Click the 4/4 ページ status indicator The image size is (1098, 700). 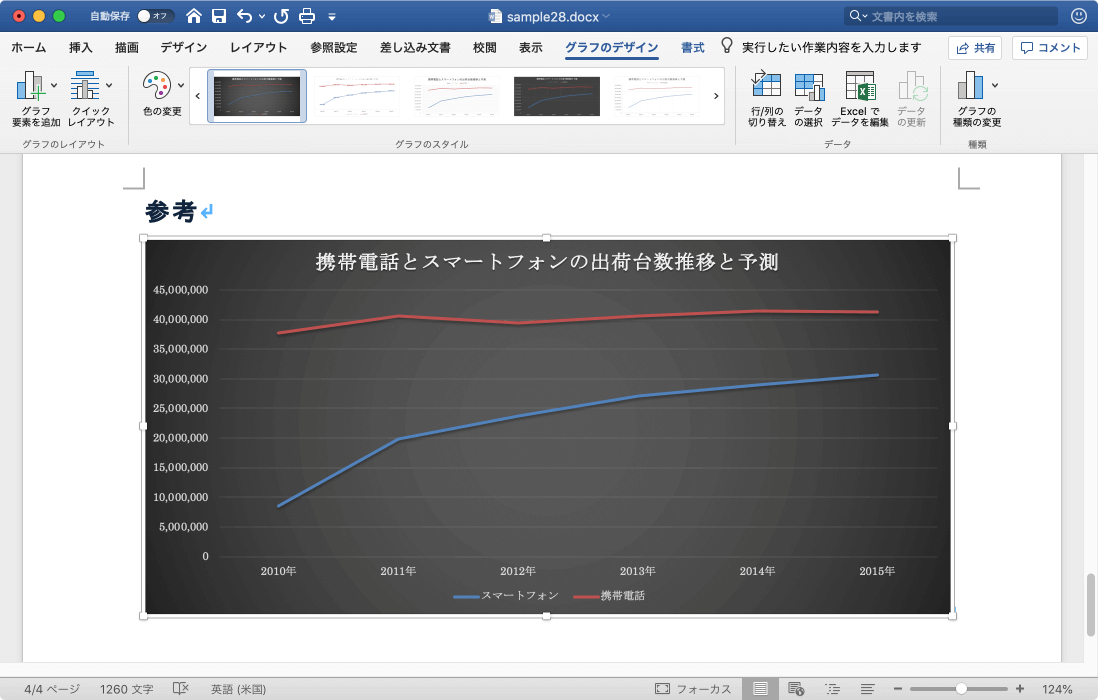tap(52, 689)
